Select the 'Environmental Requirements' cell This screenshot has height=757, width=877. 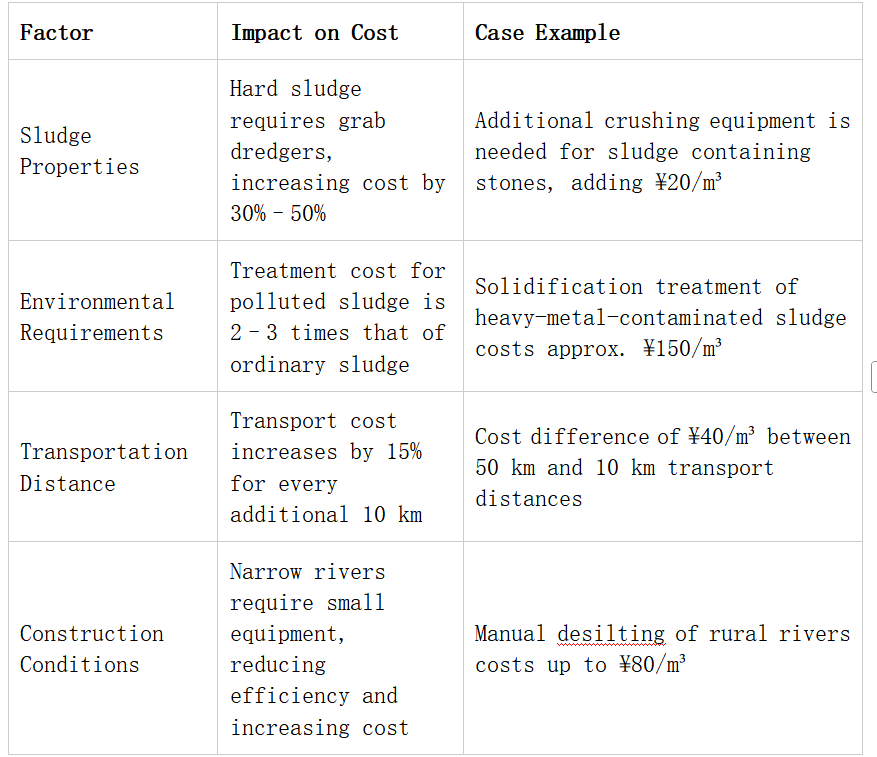[x=113, y=317]
